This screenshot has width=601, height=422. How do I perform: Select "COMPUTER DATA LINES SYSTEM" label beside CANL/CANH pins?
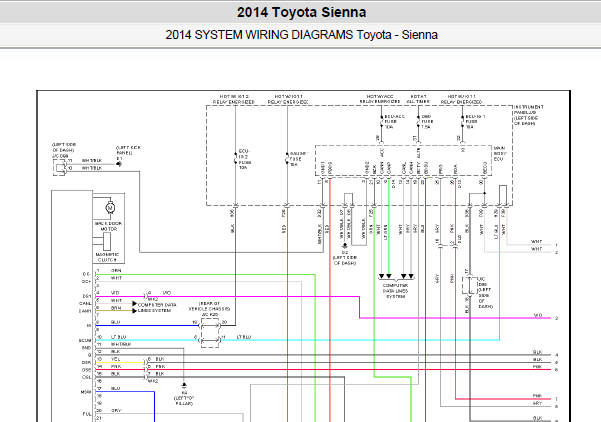(157, 307)
